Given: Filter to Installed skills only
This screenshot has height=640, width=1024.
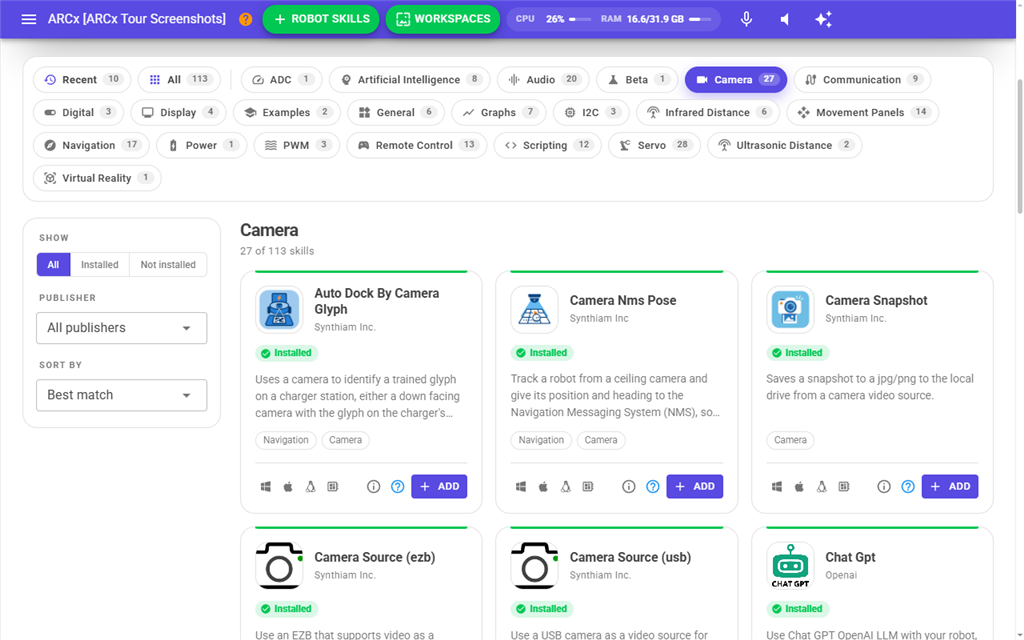Looking at the screenshot, I should [100, 264].
